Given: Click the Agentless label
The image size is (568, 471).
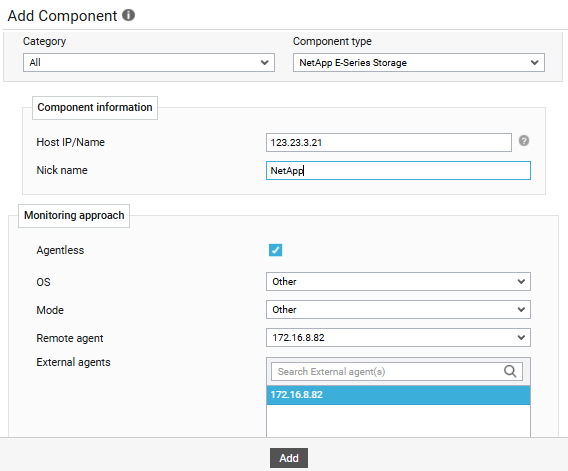Looking at the screenshot, I should (x=60, y=250).
